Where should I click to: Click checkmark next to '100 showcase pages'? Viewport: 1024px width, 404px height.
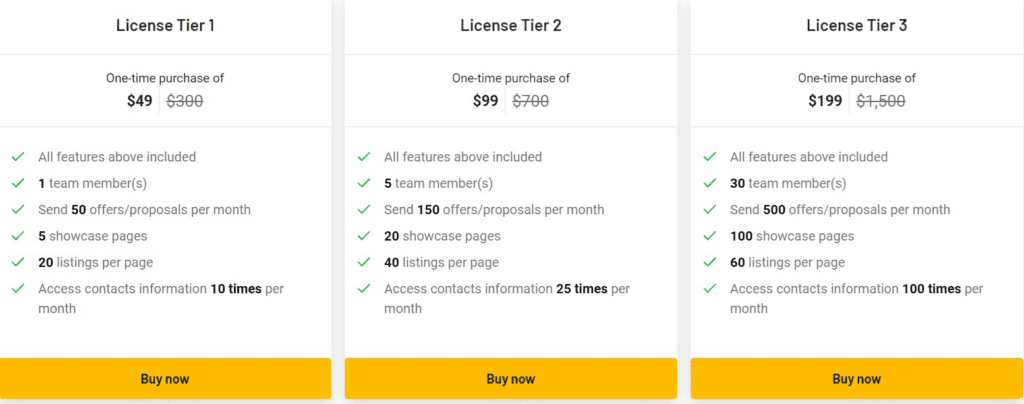[710, 236]
